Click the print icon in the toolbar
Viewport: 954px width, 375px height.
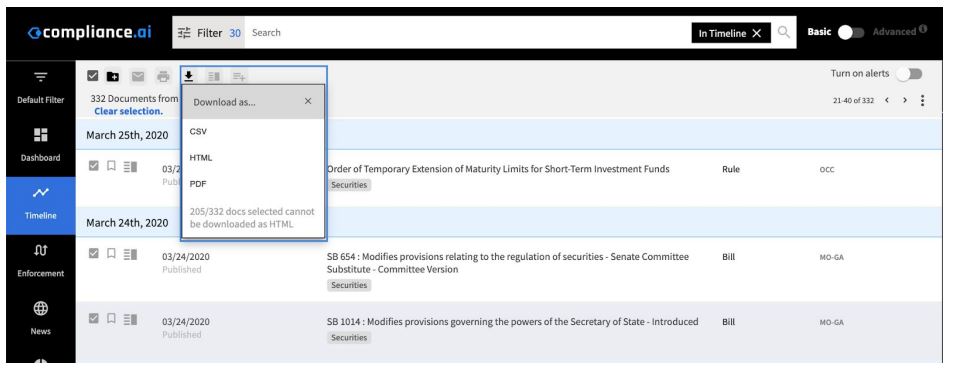163,76
